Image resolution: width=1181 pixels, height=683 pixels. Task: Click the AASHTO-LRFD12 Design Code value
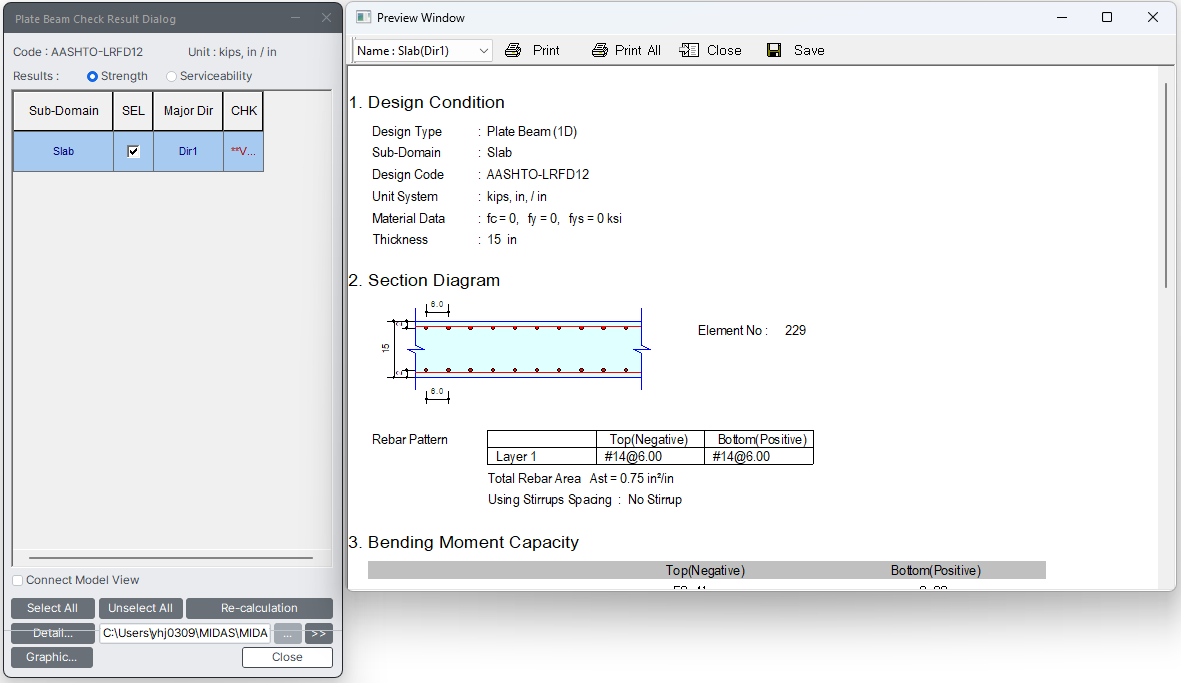[538, 175]
